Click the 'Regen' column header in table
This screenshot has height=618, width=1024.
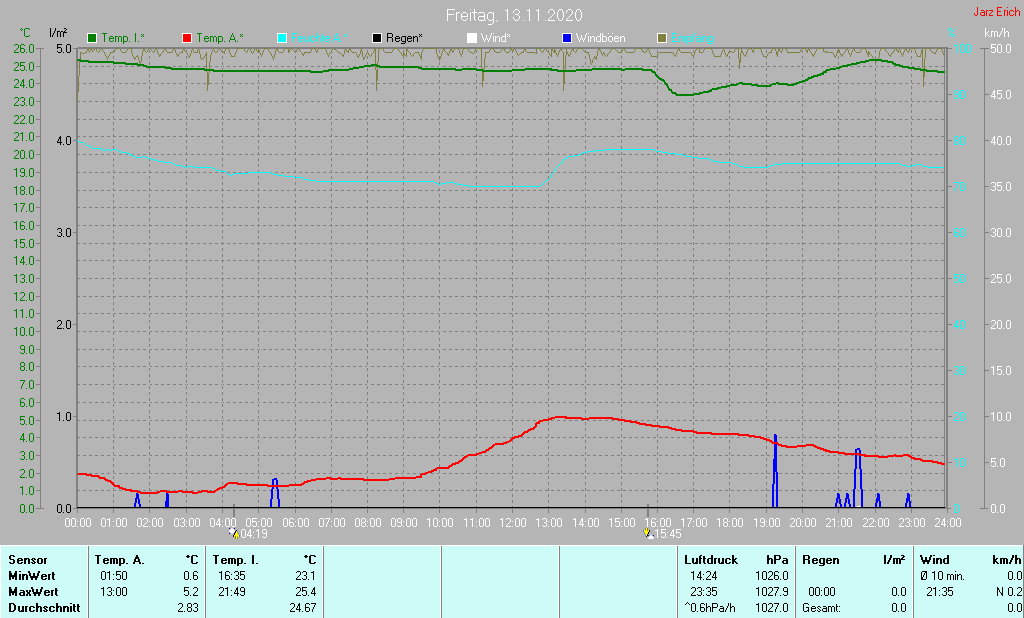(820, 560)
